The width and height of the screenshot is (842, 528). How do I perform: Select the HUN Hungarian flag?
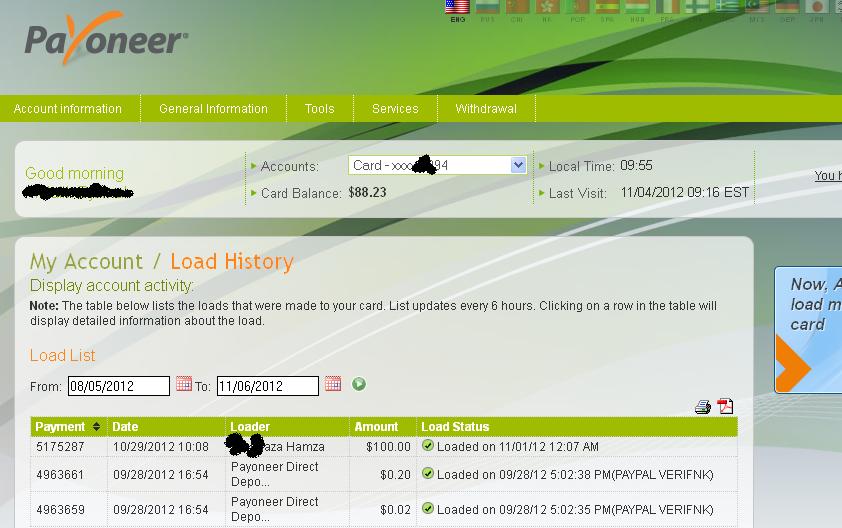click(x=637, y=7)
